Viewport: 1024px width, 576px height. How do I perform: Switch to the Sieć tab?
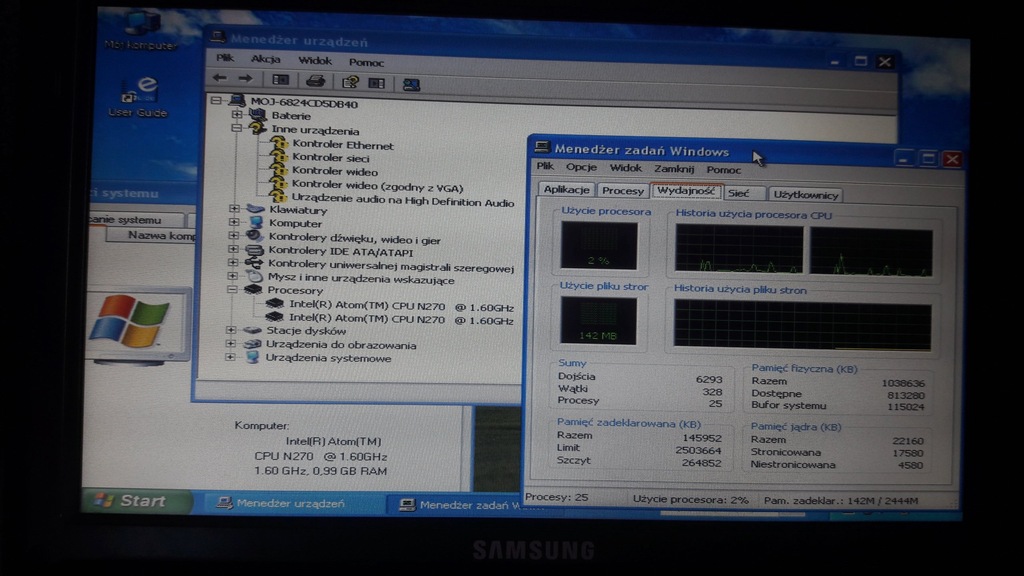(744, 193)
